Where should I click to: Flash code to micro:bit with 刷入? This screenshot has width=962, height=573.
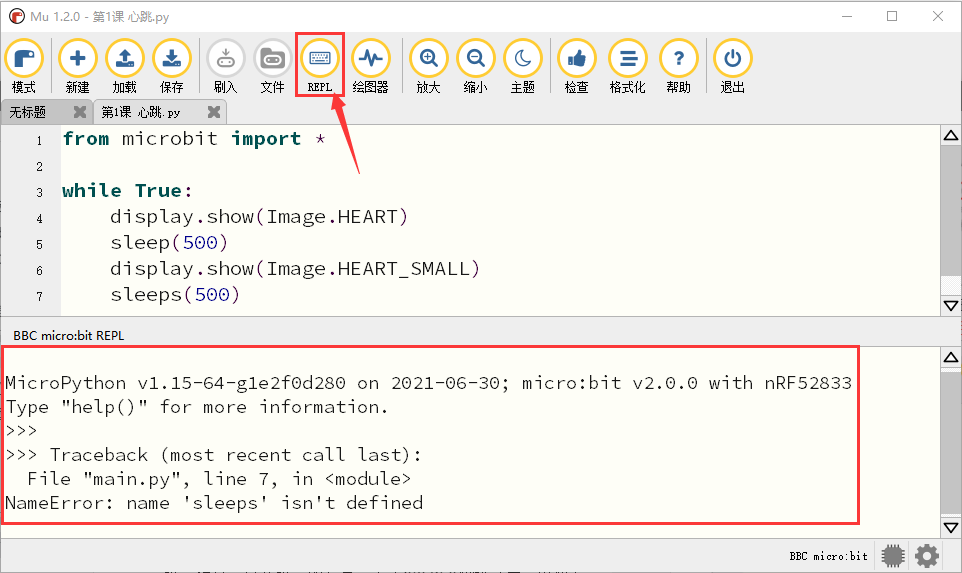point(226,66)
